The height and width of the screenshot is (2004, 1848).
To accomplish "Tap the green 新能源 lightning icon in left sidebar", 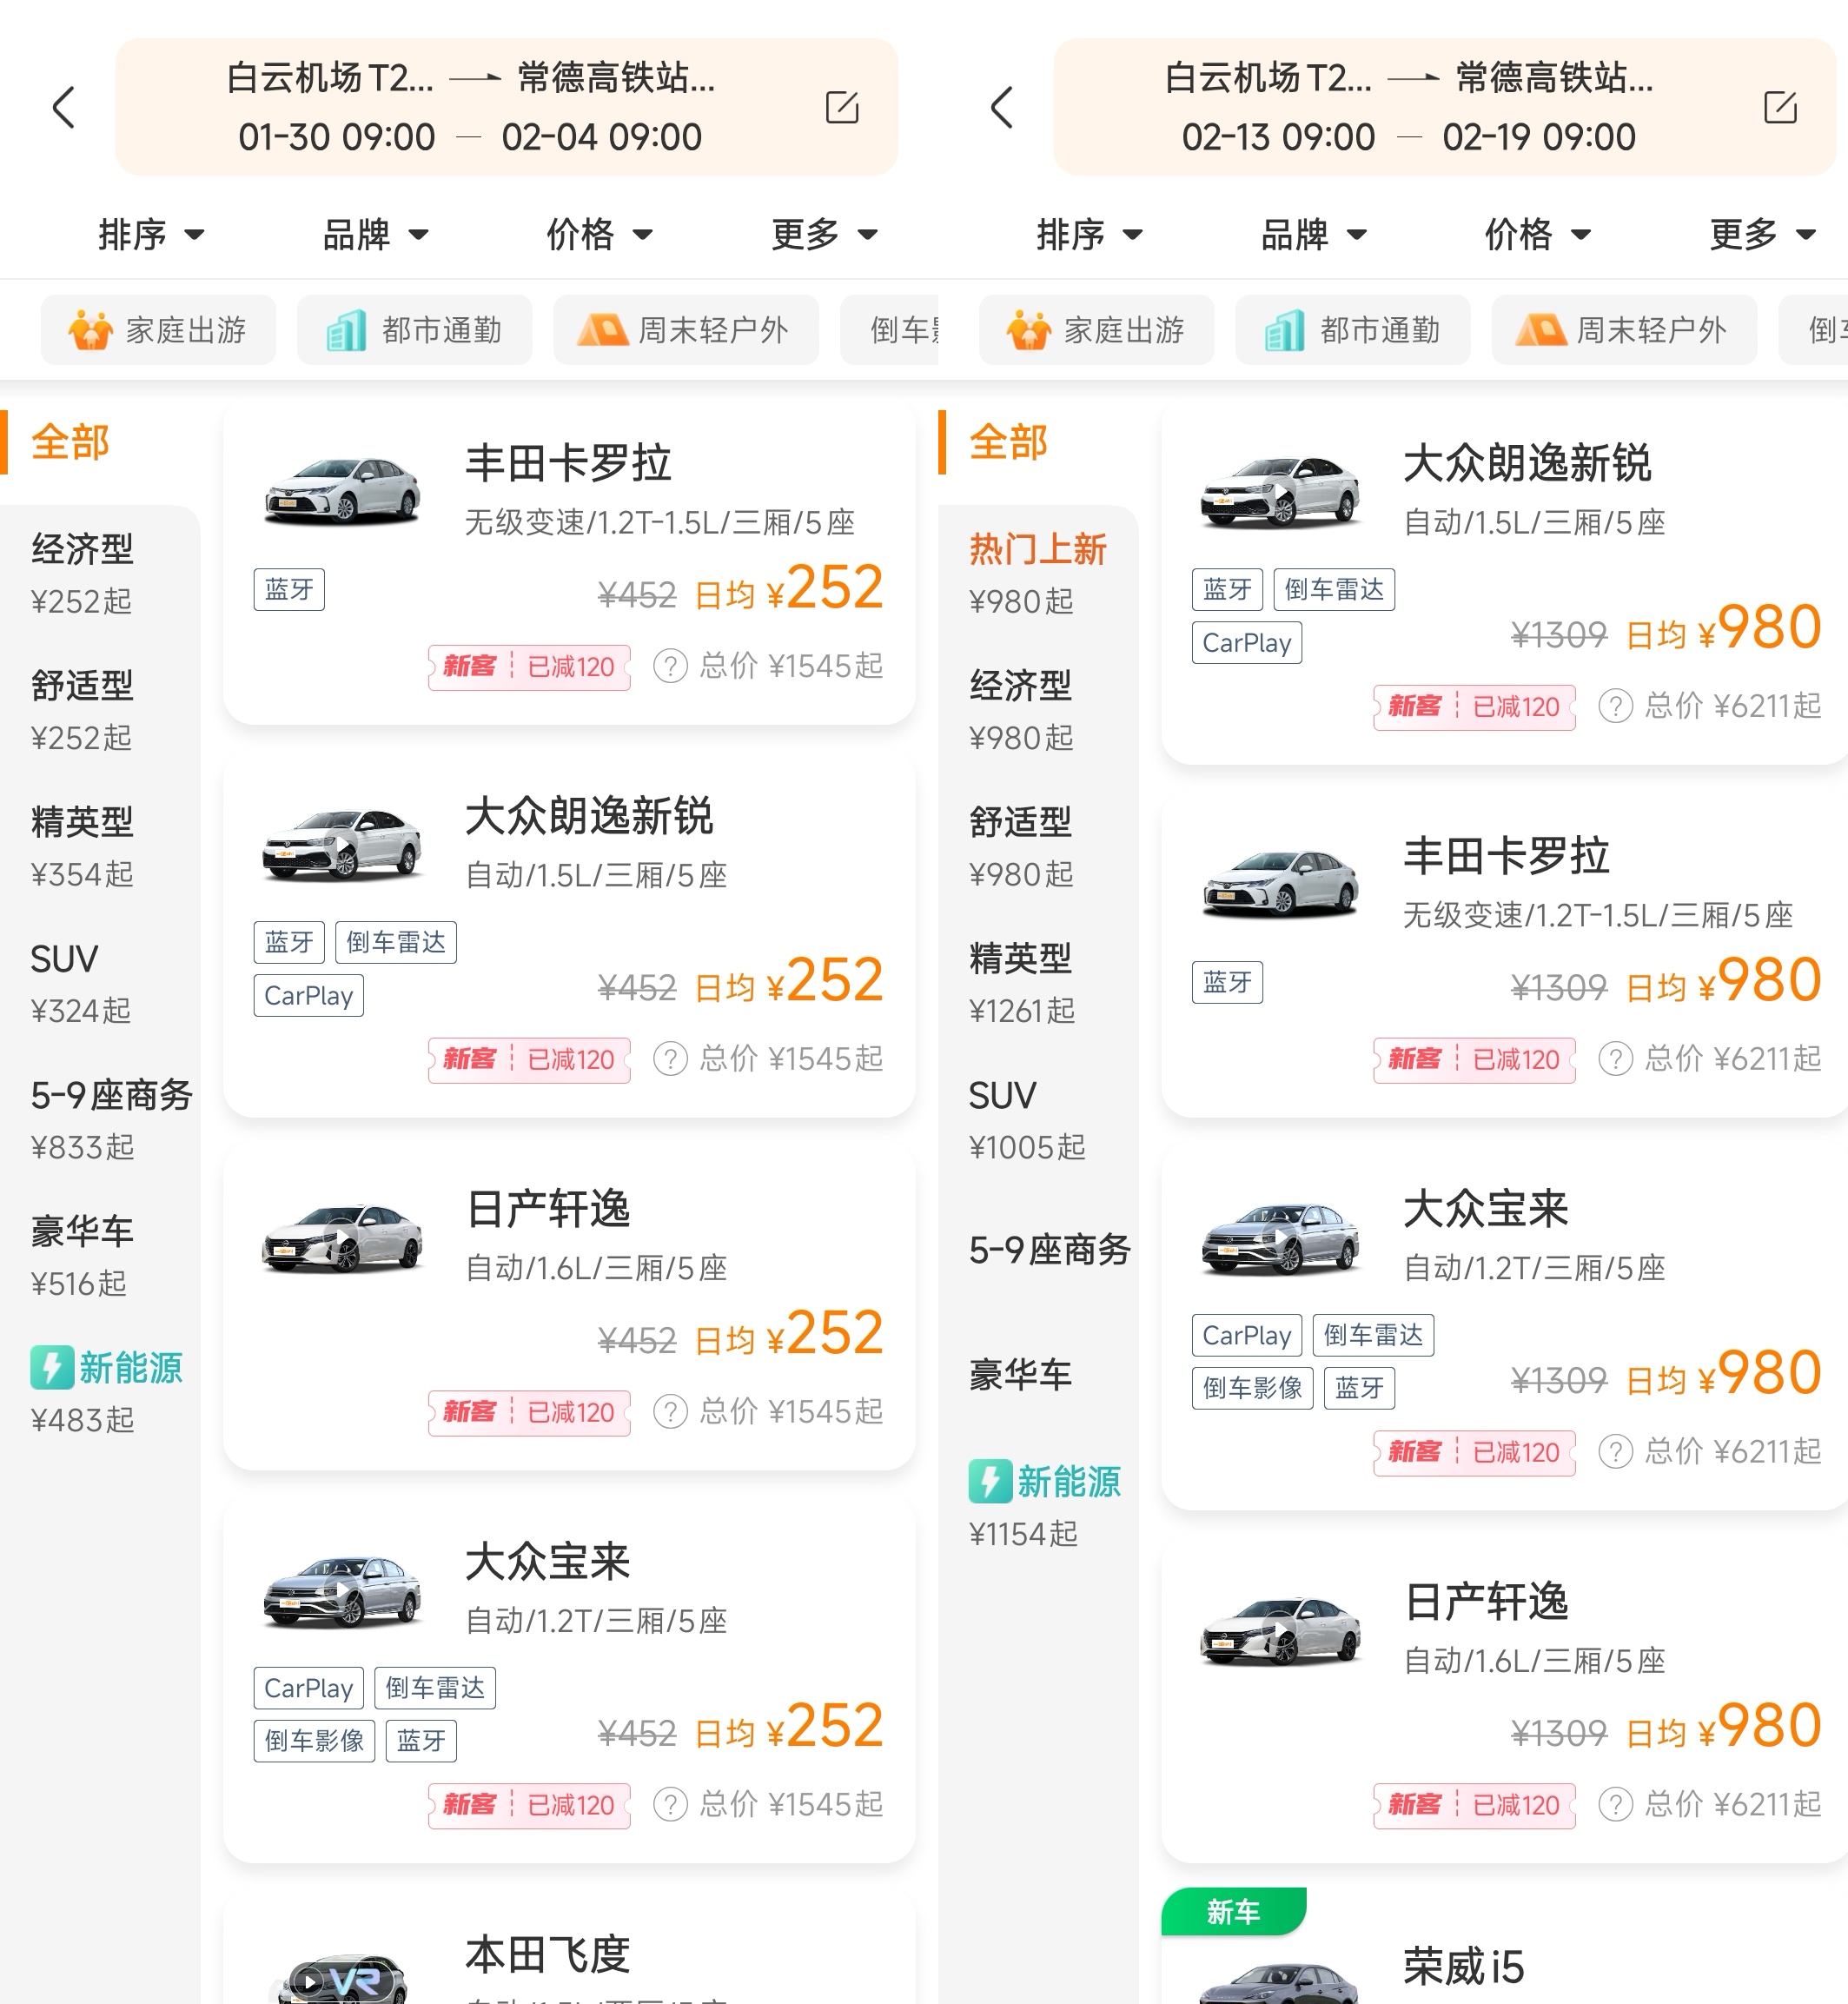I will click(x=52, y=1367).
